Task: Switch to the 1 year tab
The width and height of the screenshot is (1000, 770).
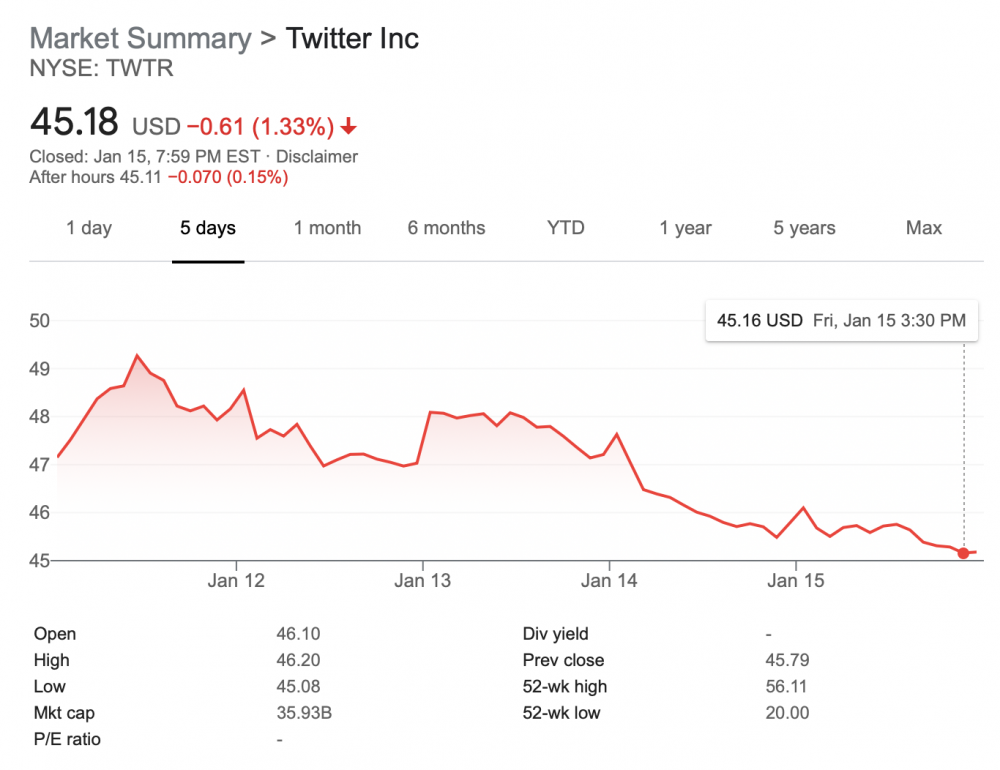Action: [x=685, y=228]
